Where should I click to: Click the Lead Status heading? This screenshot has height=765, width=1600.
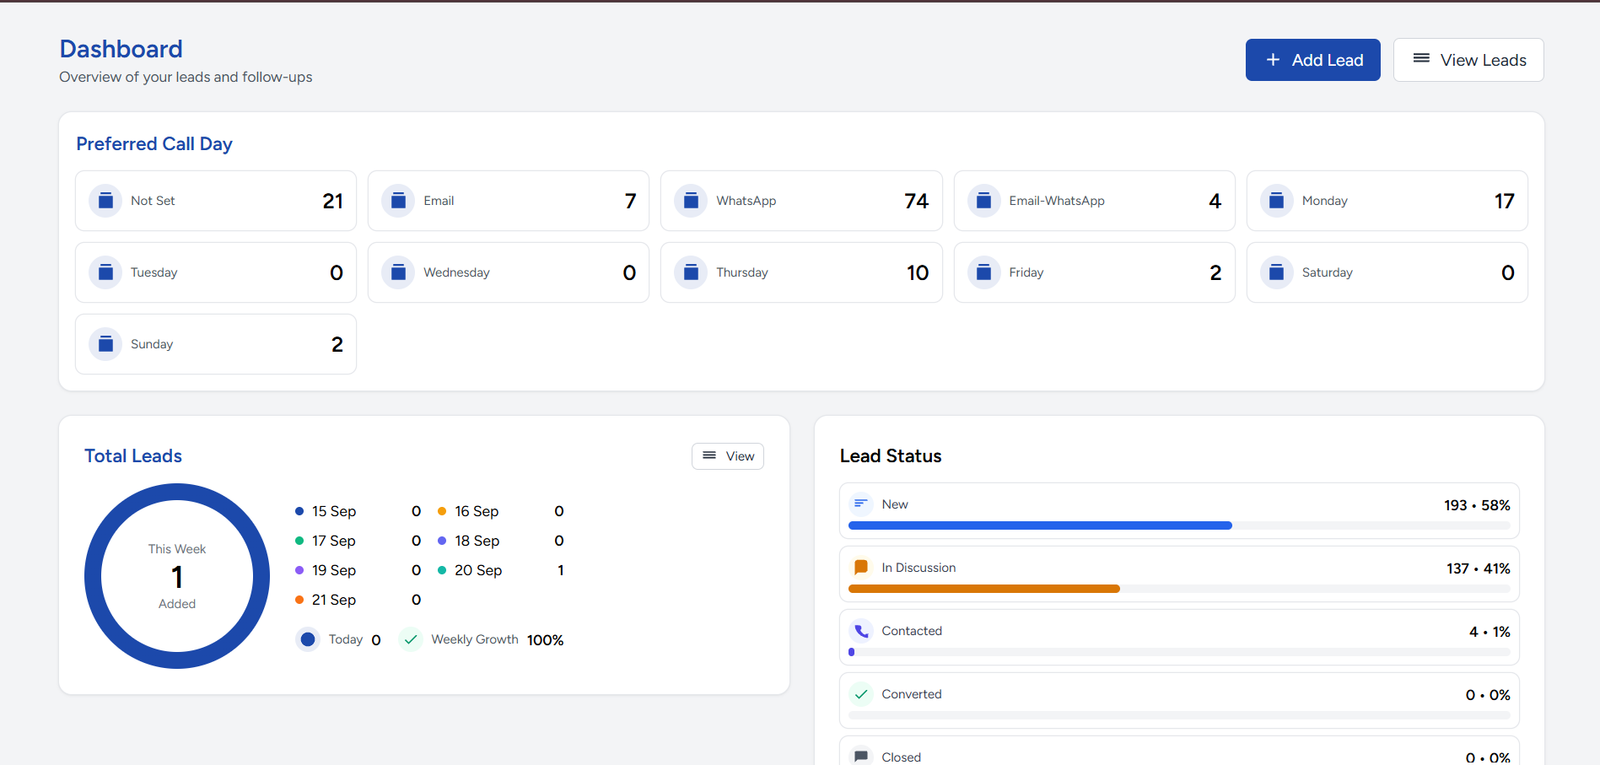coord(891,456)
